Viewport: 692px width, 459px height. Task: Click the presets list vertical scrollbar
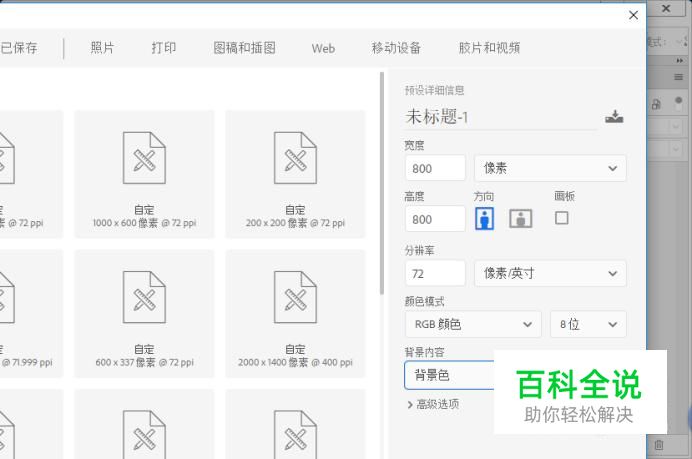382,183
